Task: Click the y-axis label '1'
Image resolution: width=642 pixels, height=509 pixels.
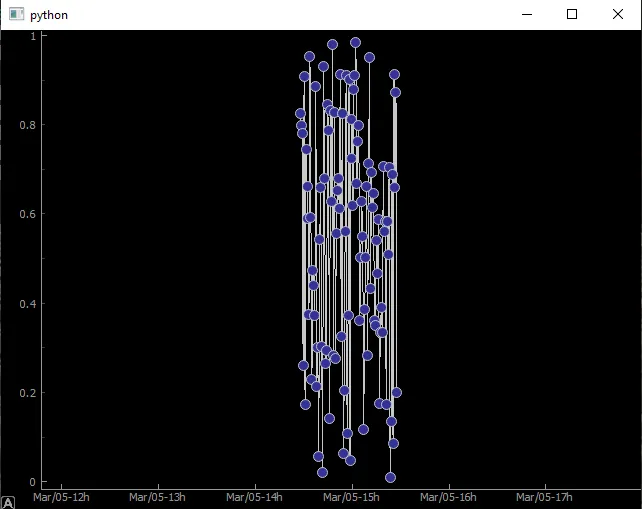Action: 33,36
